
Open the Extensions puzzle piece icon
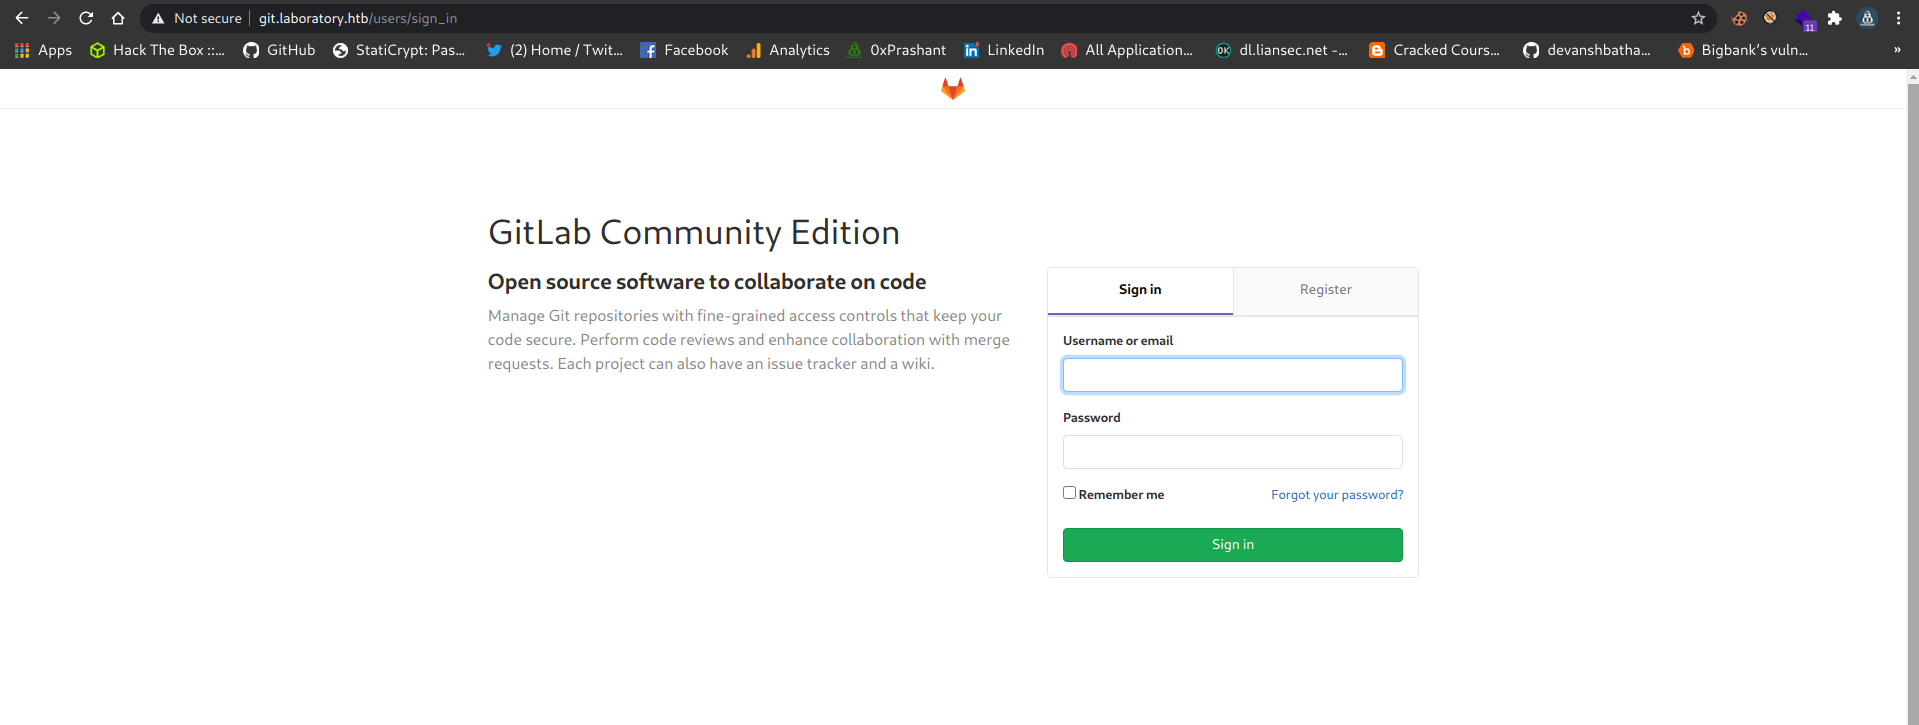point(1834,18)
